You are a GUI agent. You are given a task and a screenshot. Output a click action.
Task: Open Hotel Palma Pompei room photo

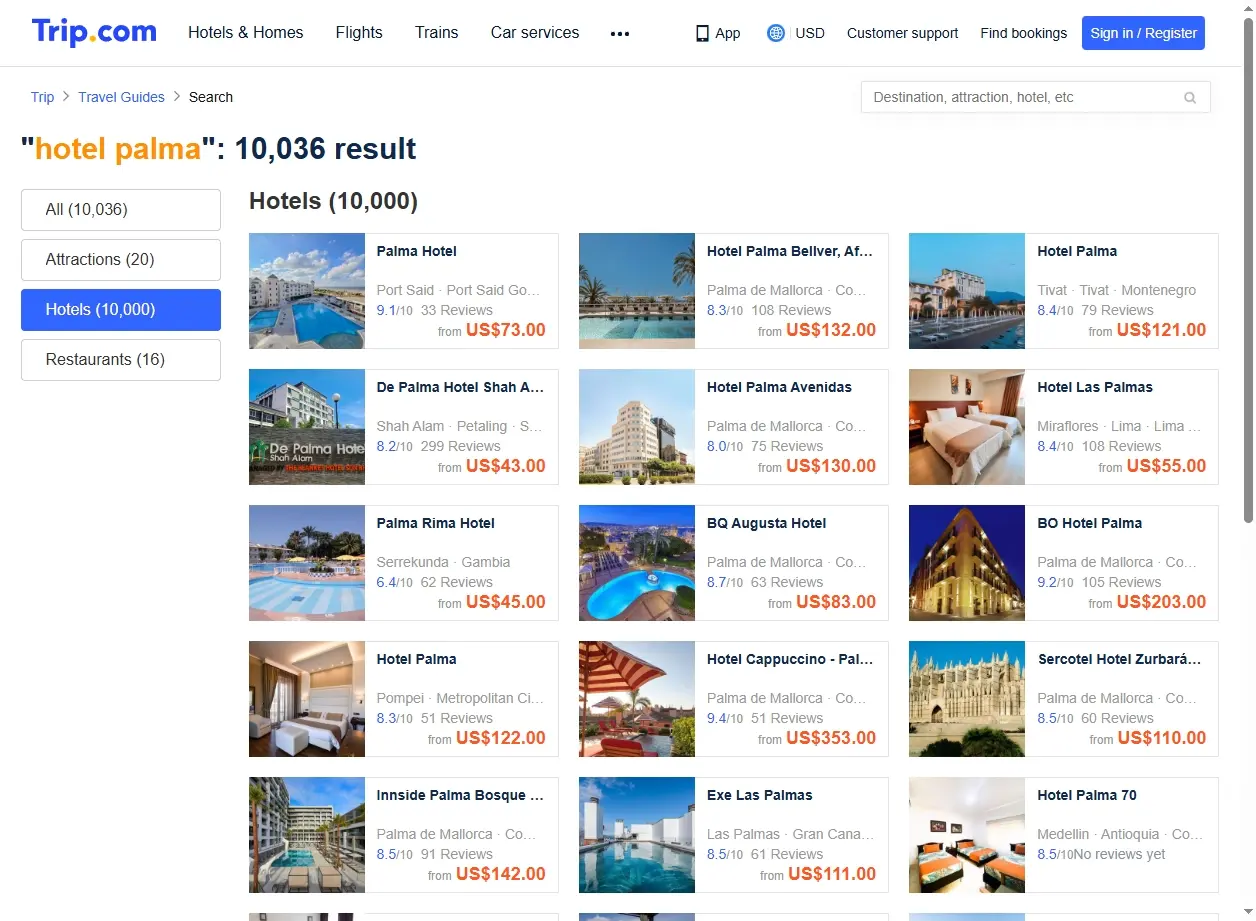(307, 699)
